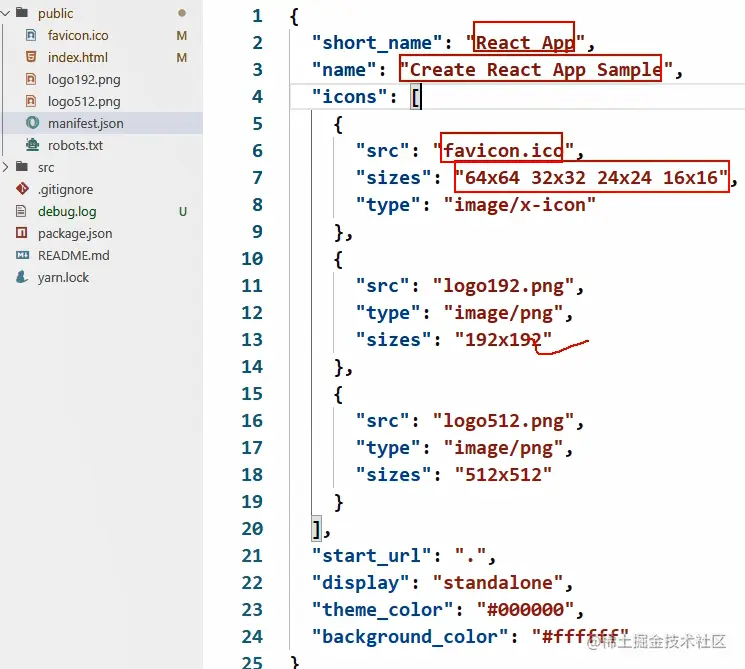Click the "#000000" theme color value
The width and height of the screenshot is (745, 669).
click(x=525, y=610)
